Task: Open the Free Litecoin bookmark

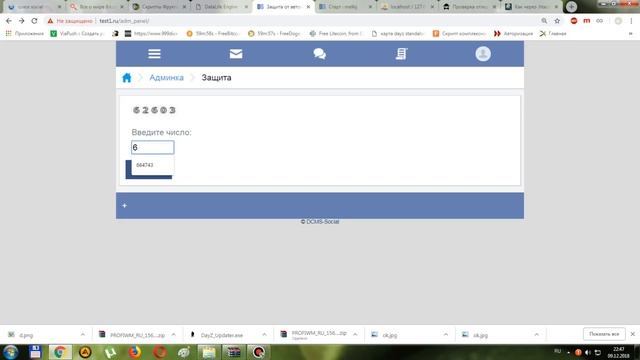Action: pyautogui.click(x=336, y=33)
